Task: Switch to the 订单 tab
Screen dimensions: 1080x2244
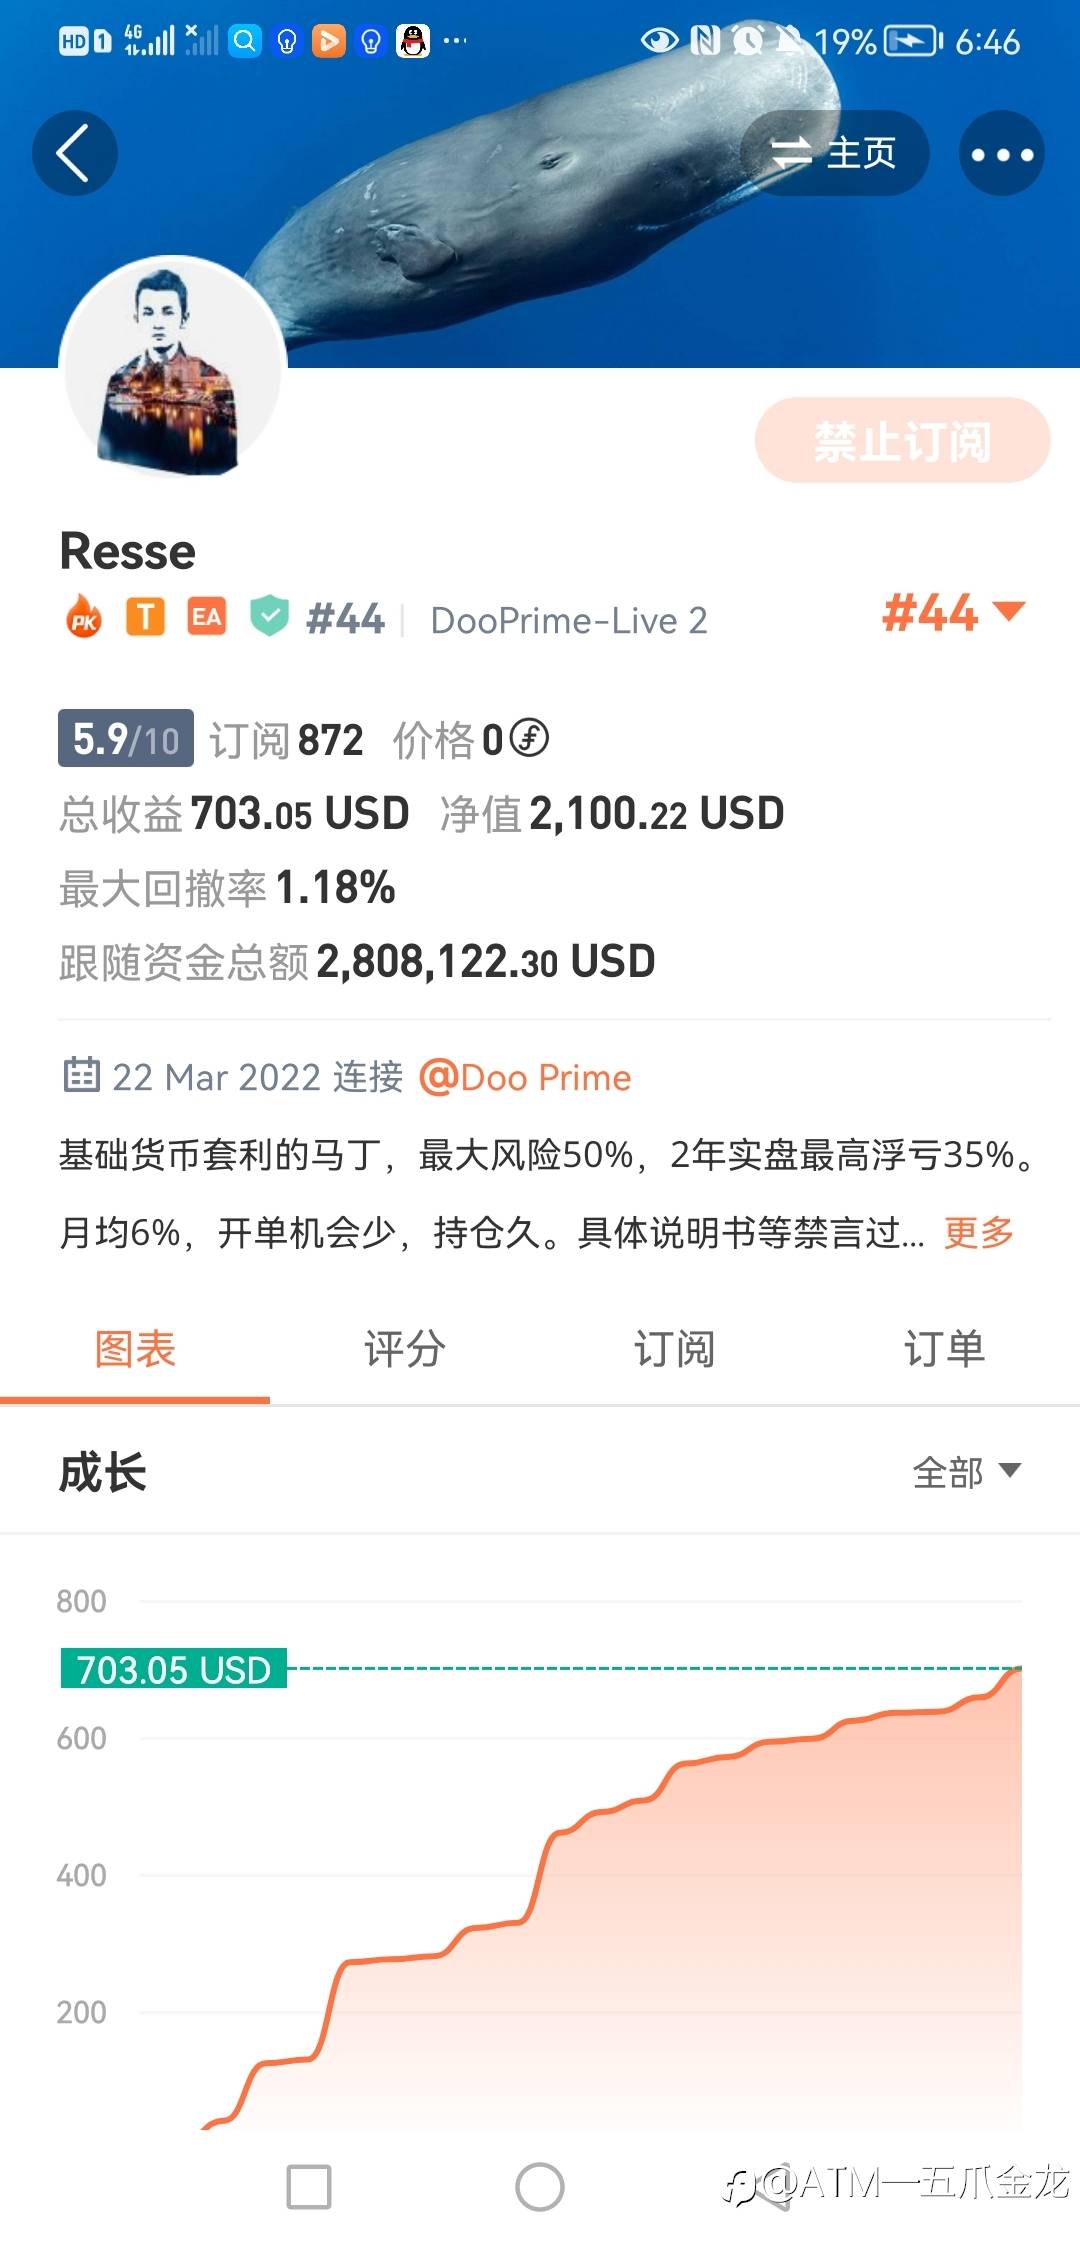Action: (x=944, y=1349)
